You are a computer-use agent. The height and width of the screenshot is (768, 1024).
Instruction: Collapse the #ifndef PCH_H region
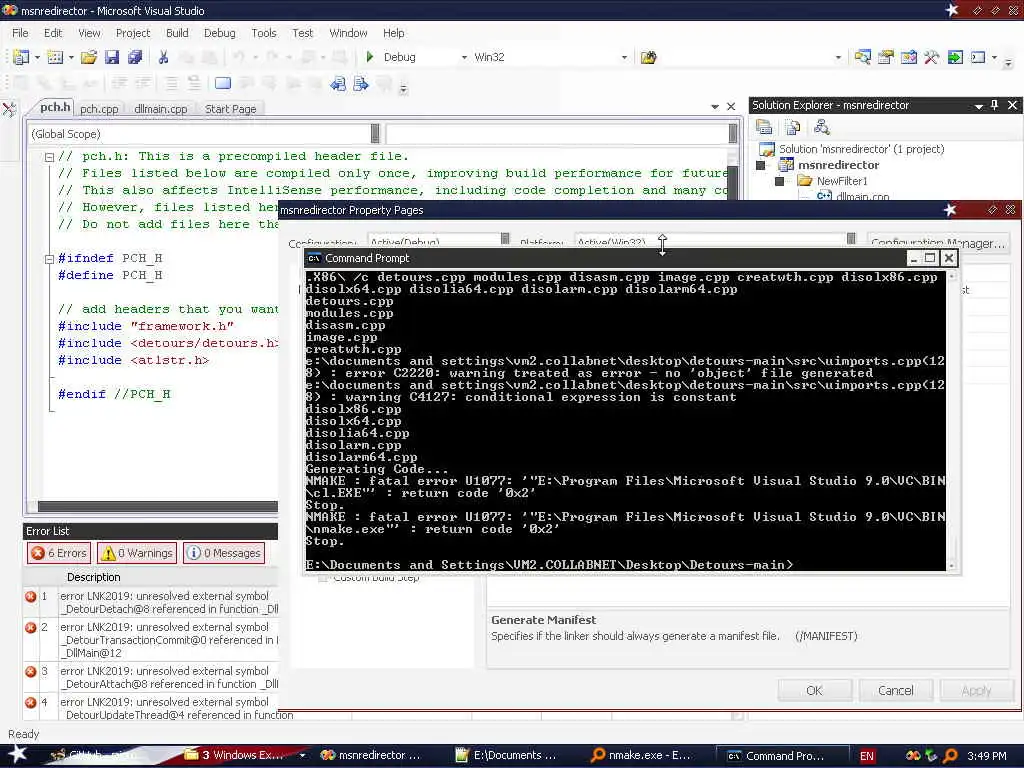[x=49, y=259]
